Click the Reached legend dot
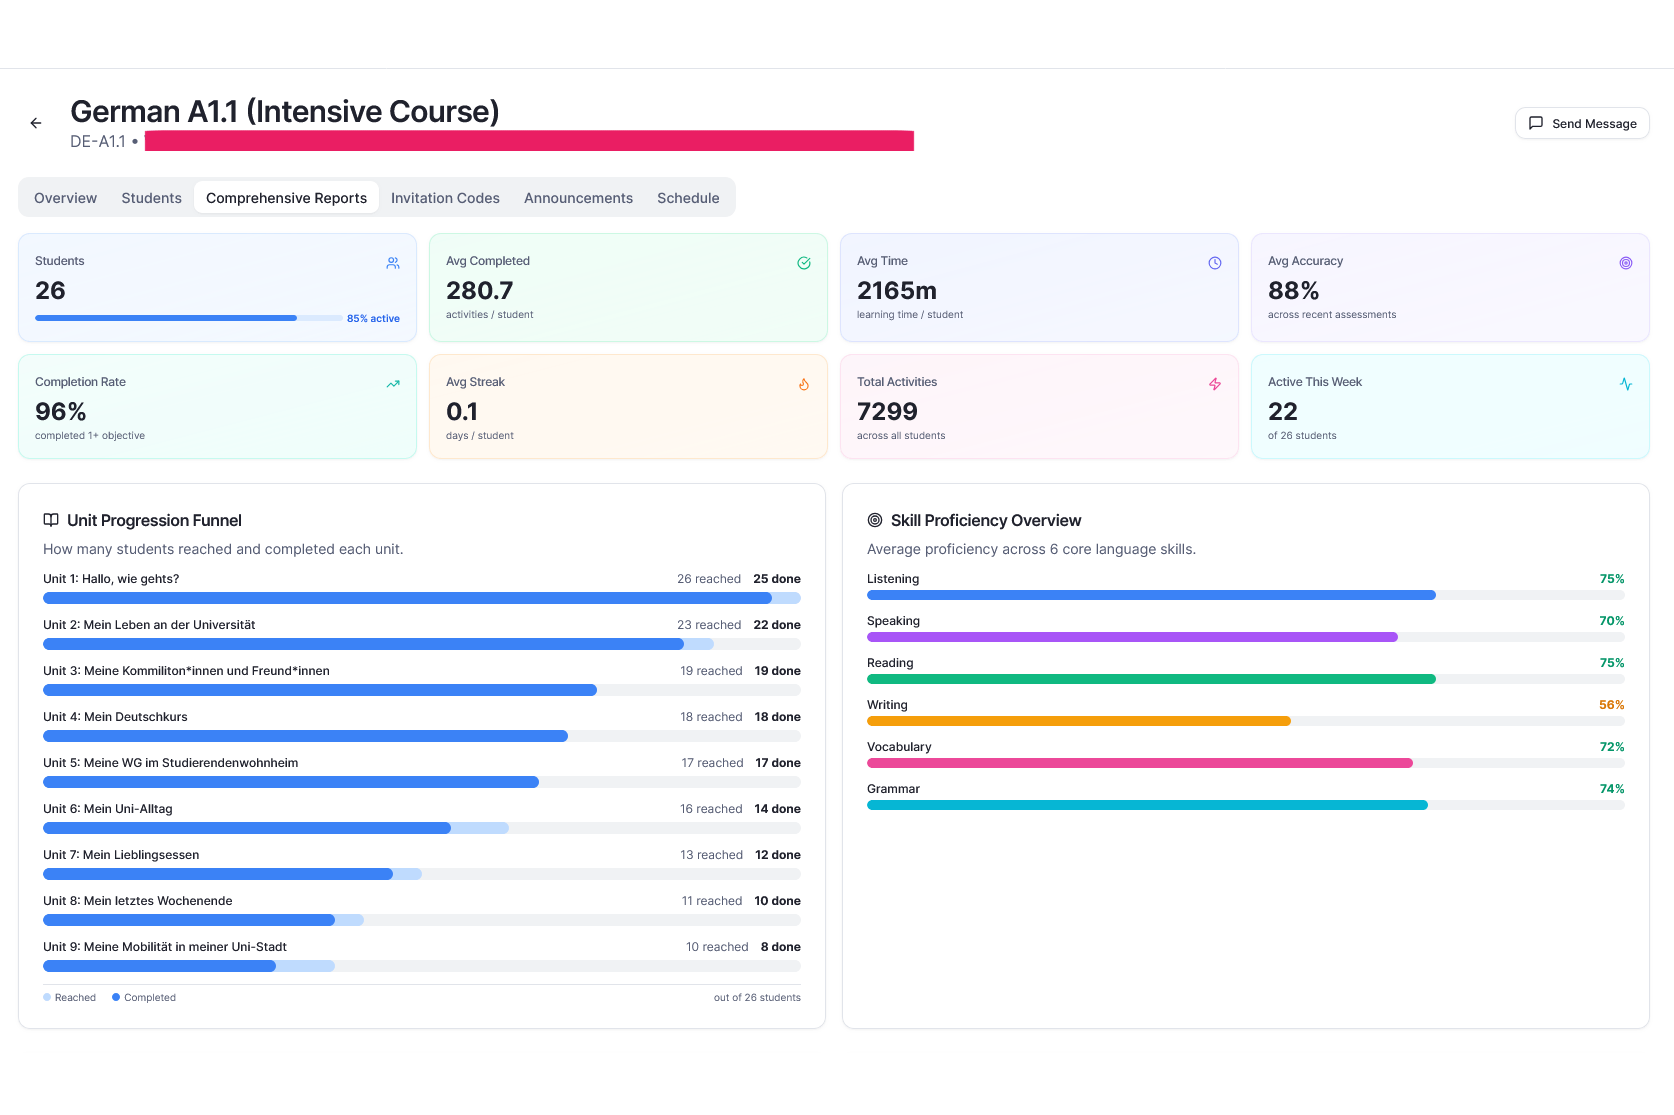Viewport: 1674px width, 1115px height. pos(47,997)
